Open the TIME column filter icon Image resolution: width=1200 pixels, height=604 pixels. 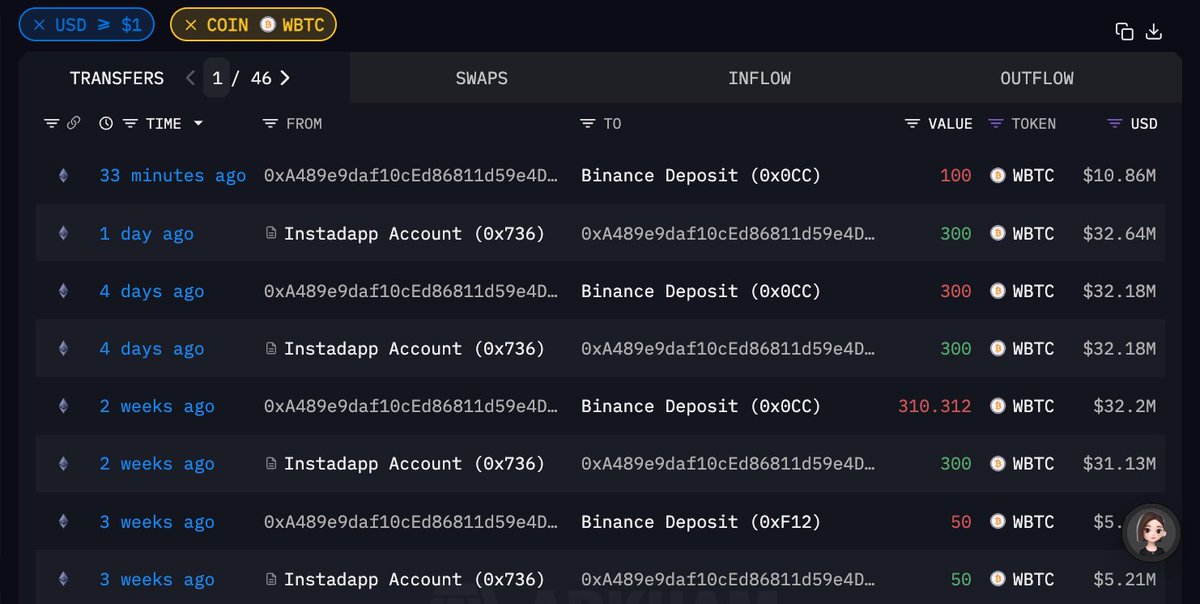point(130,123)
